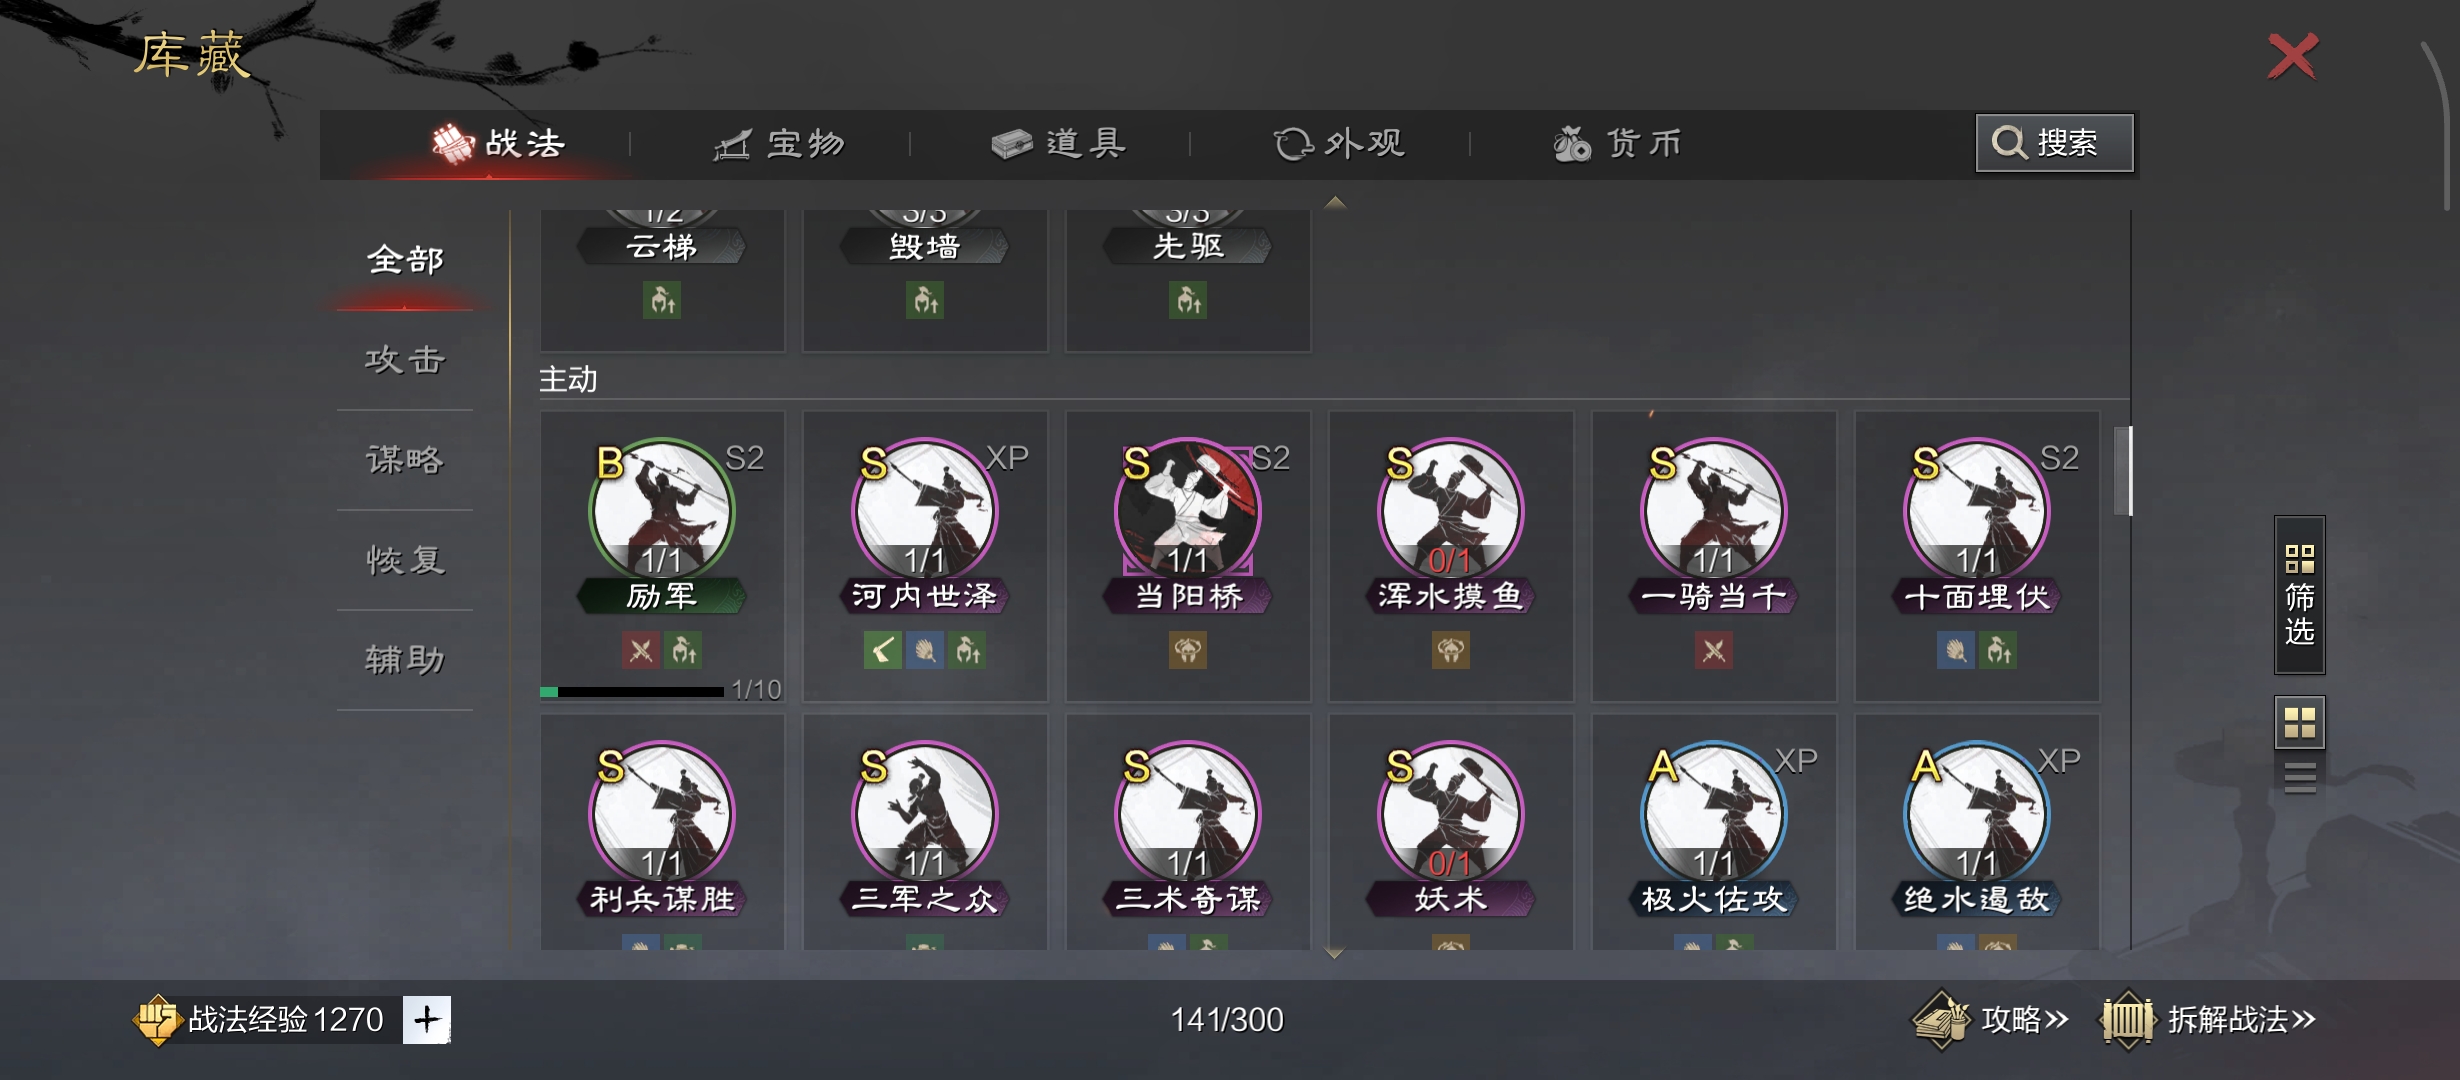Image resolution: width=2460 pixels, height=1080 pixels.
Task: Select the 极火佐攻 A-rank tactic icon
Action: pyautogui.click(x=1713, y=814)
